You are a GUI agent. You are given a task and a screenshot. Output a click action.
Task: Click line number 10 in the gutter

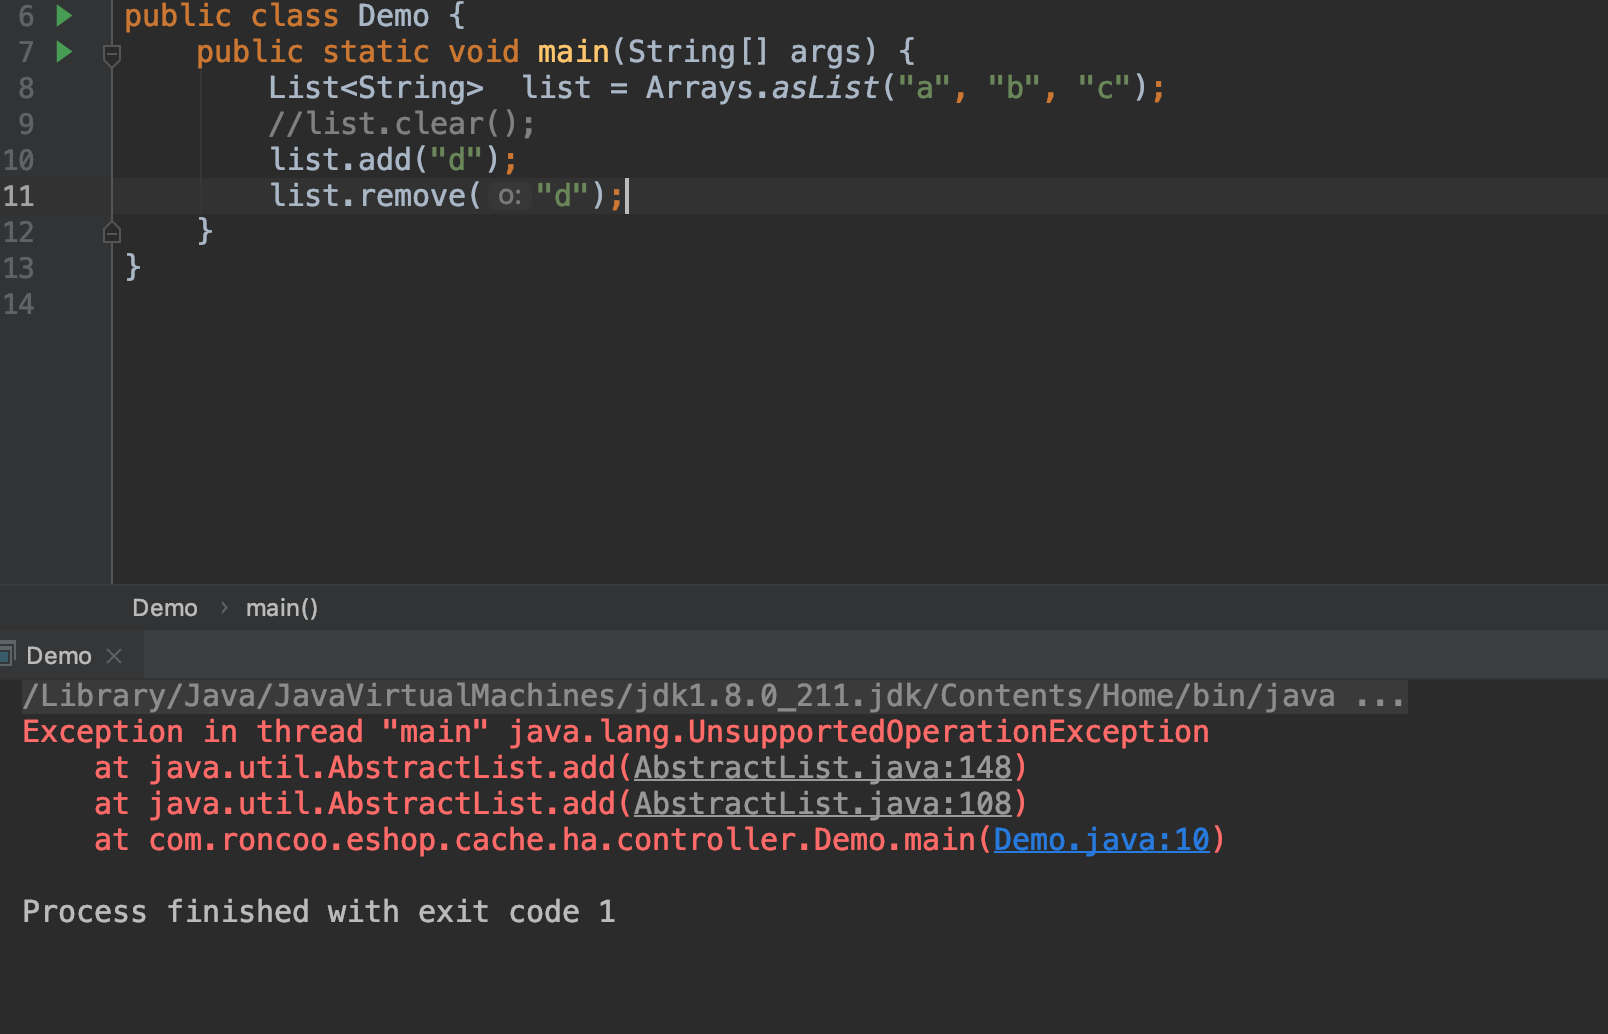click(x=18, y=160)
